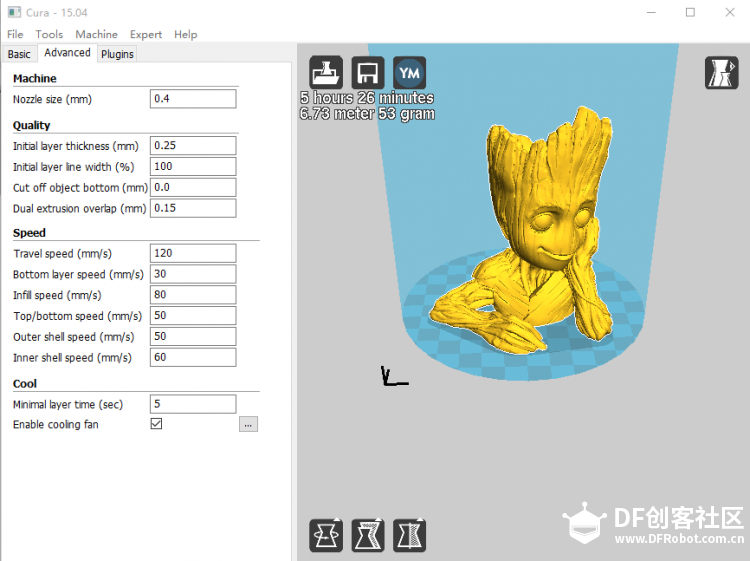
Task: Click the 'Machine' section heading
Action: click(x=34, y=78)
